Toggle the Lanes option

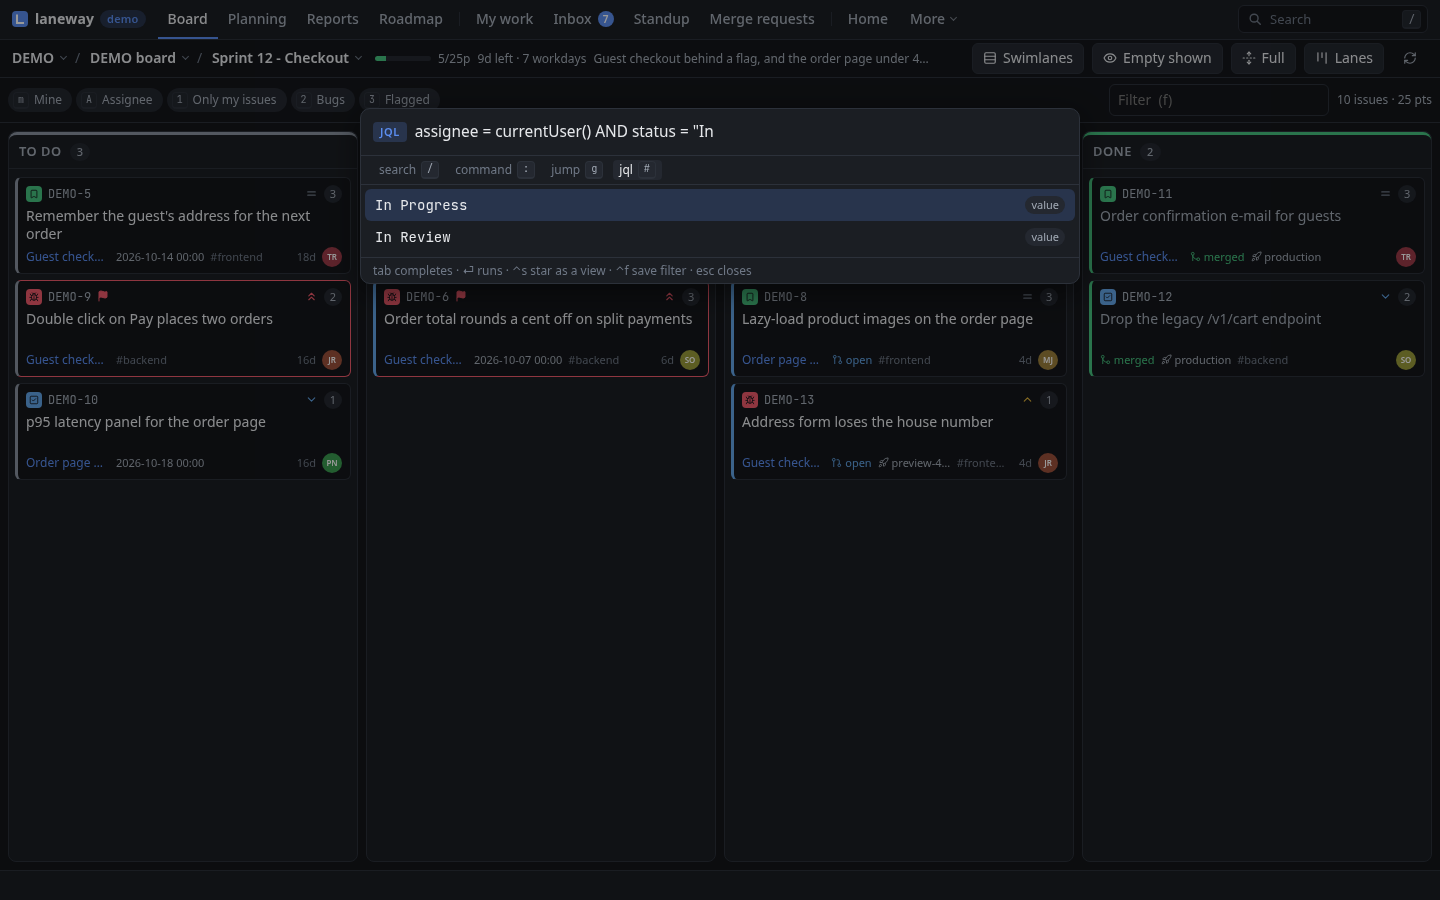pos(1344,58)
